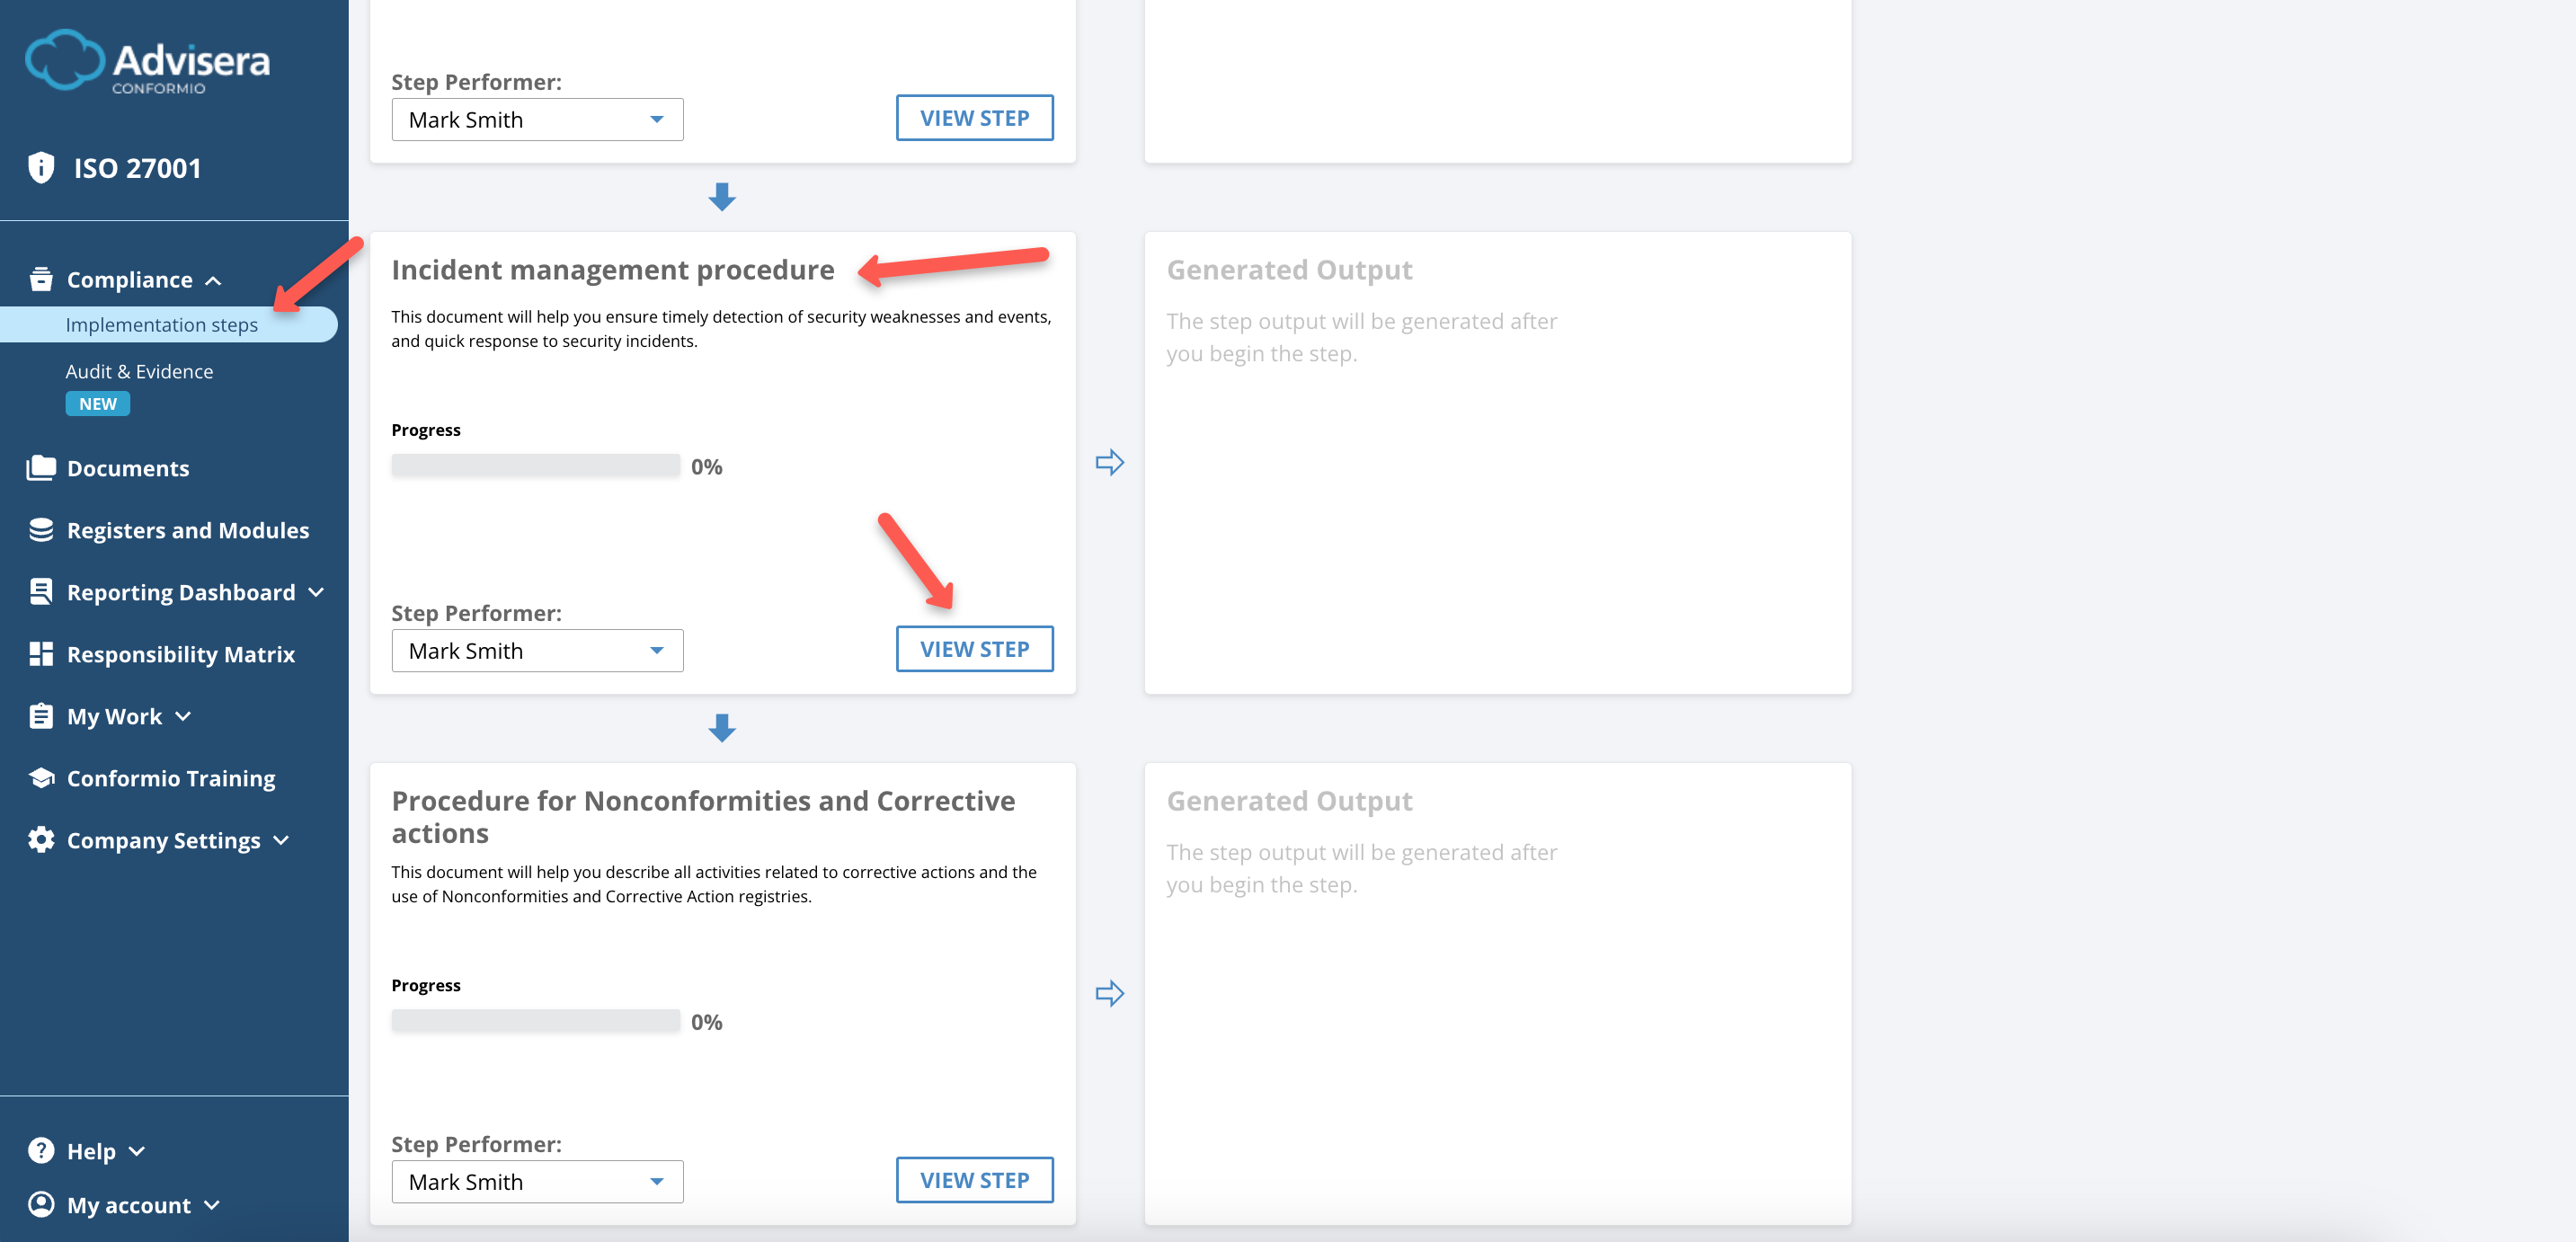Click right arrow beside Incident management procedure
Image resolution: width=2576 pixels, height=1242 pixels.
1109,463
